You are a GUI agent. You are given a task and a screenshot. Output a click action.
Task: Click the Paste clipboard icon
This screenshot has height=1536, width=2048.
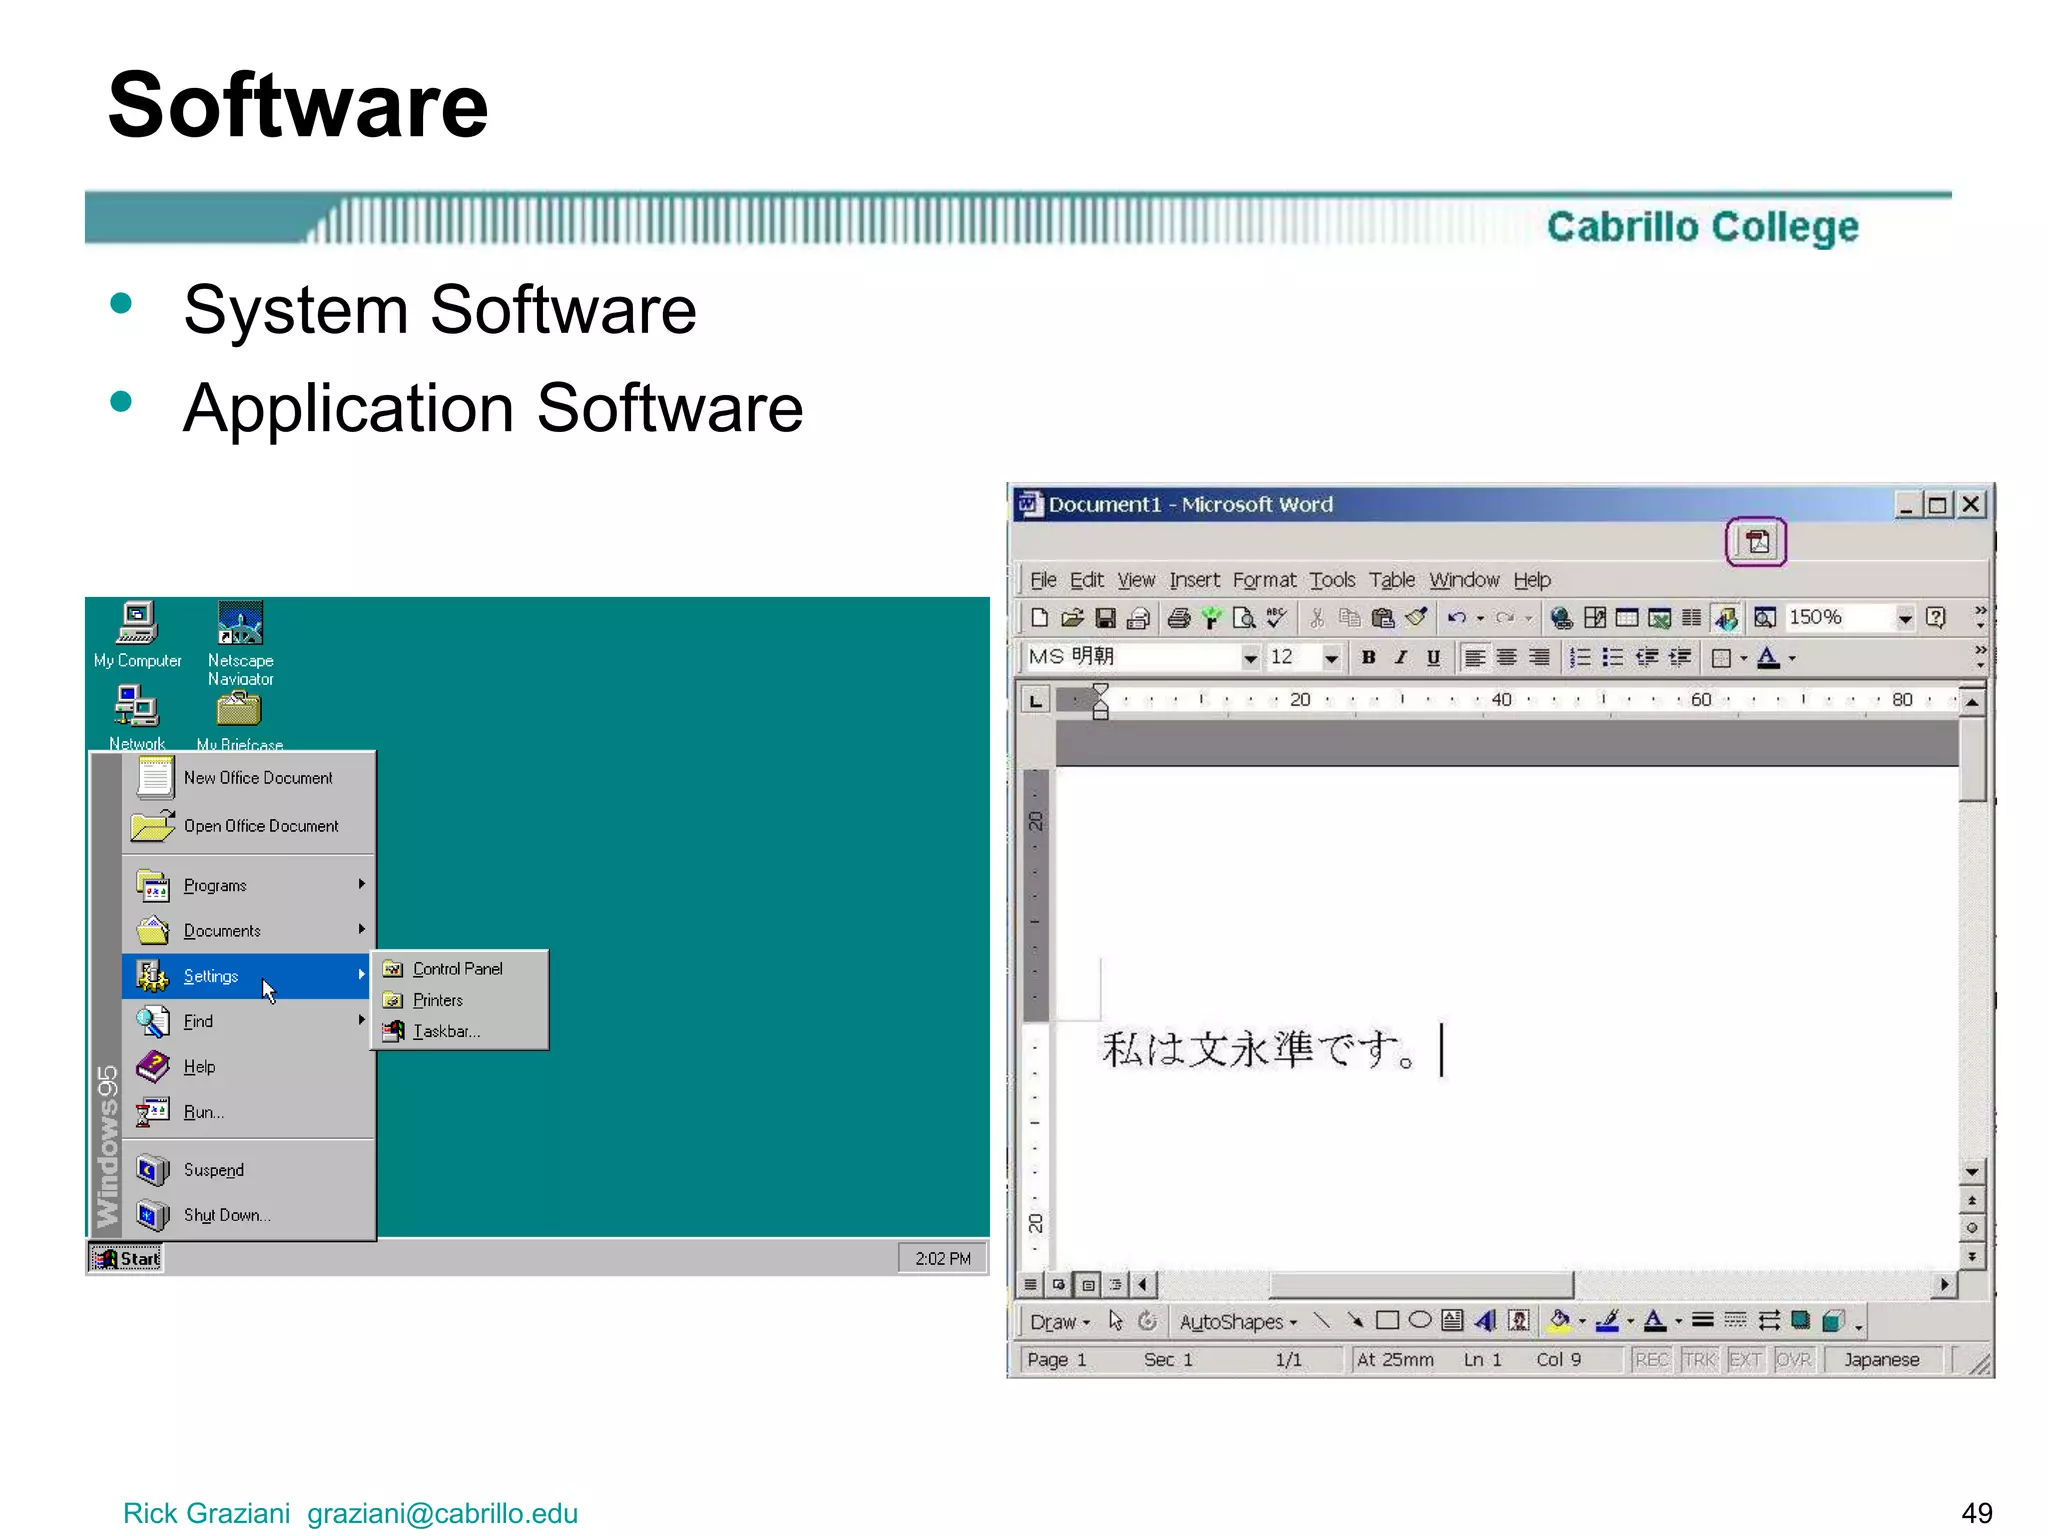click(1383, 618)
